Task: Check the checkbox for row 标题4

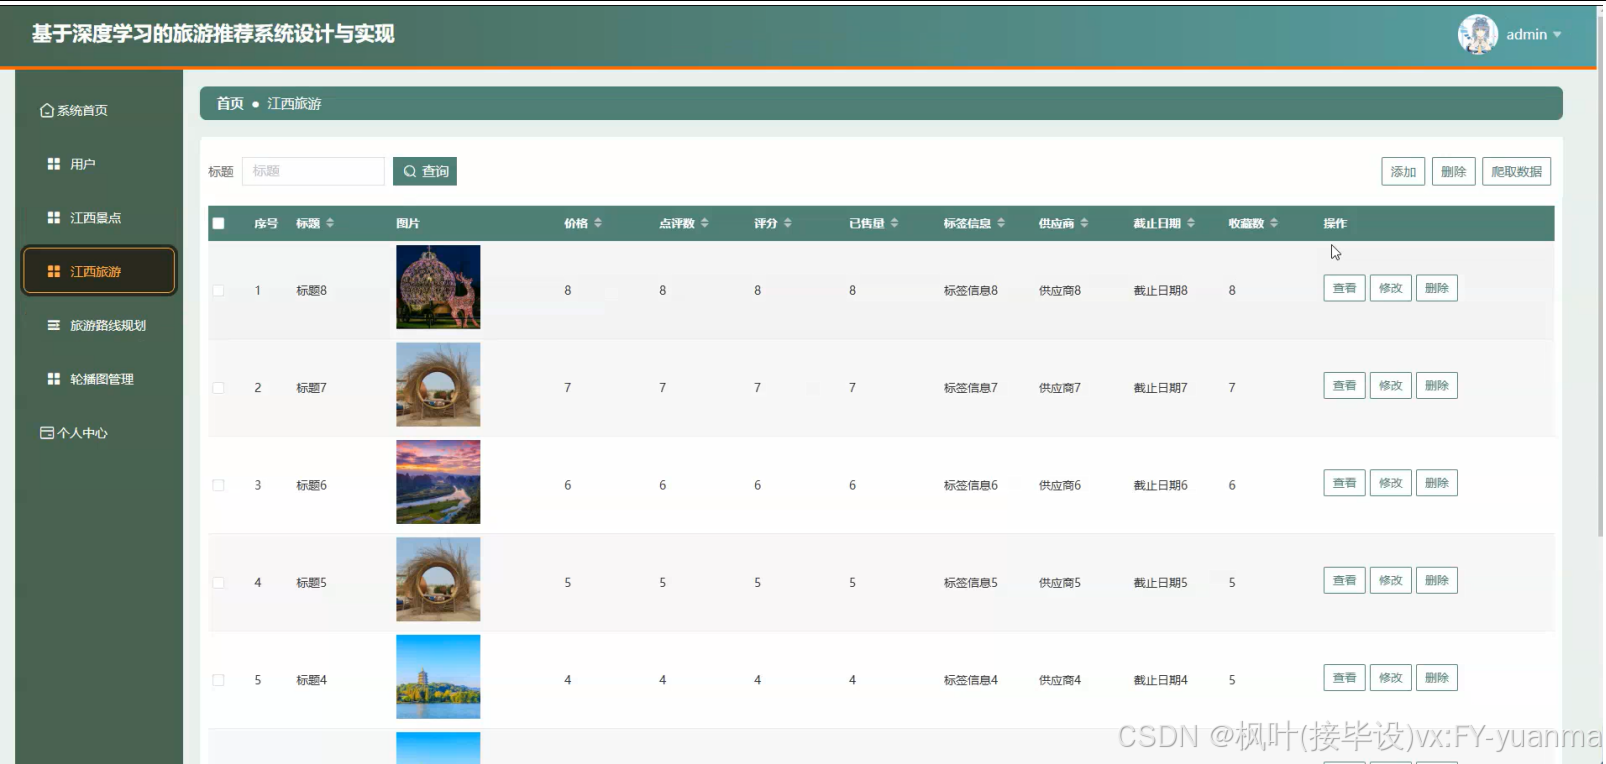Action: coord(218,680)
